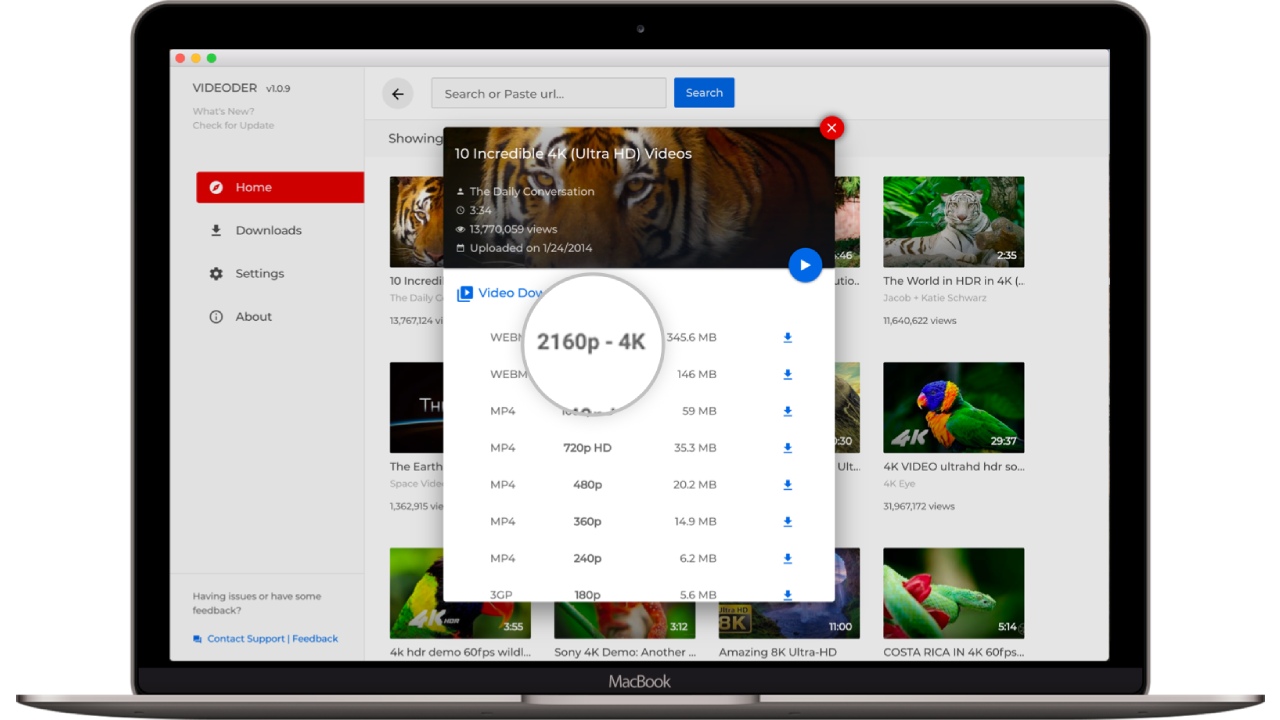Click COSTA RICA IN 4K 60fps title
The width and height of the screenshot is (1280, 720).
tap(953, 652)
